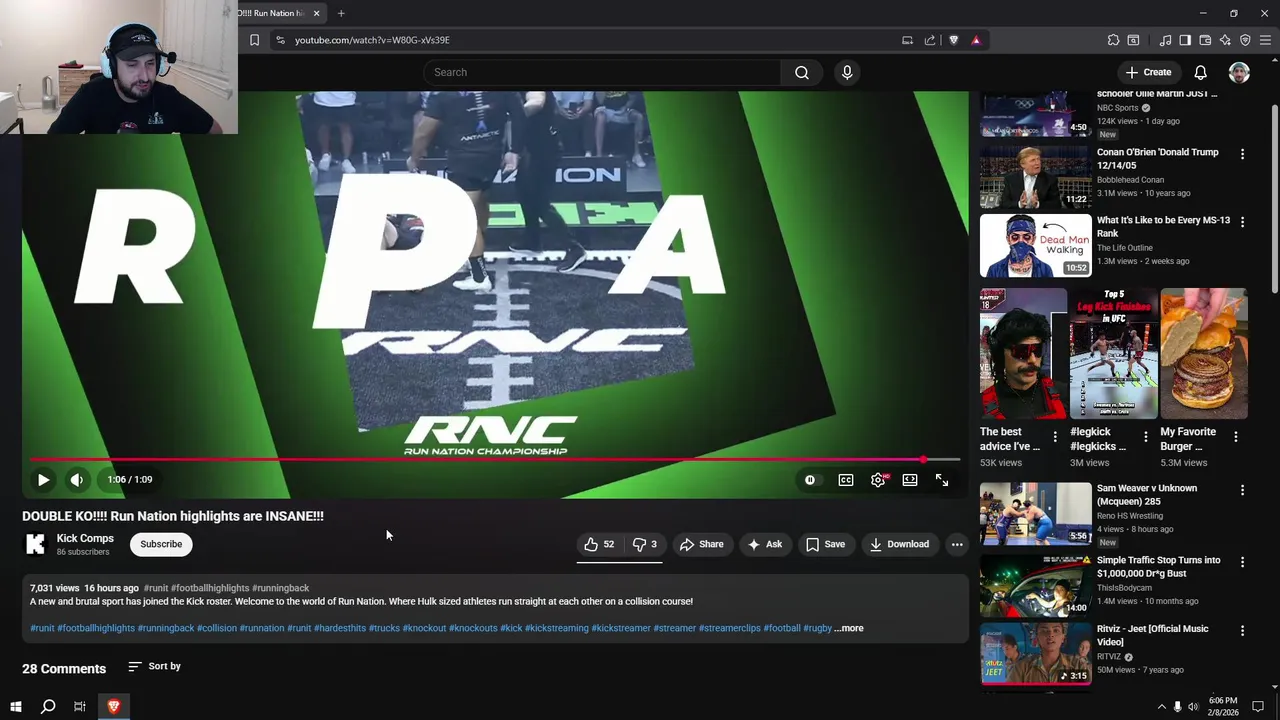The image size is (1280, 720).
Task: Share this video
Action: pyautogui.click(x=701, y=544)
